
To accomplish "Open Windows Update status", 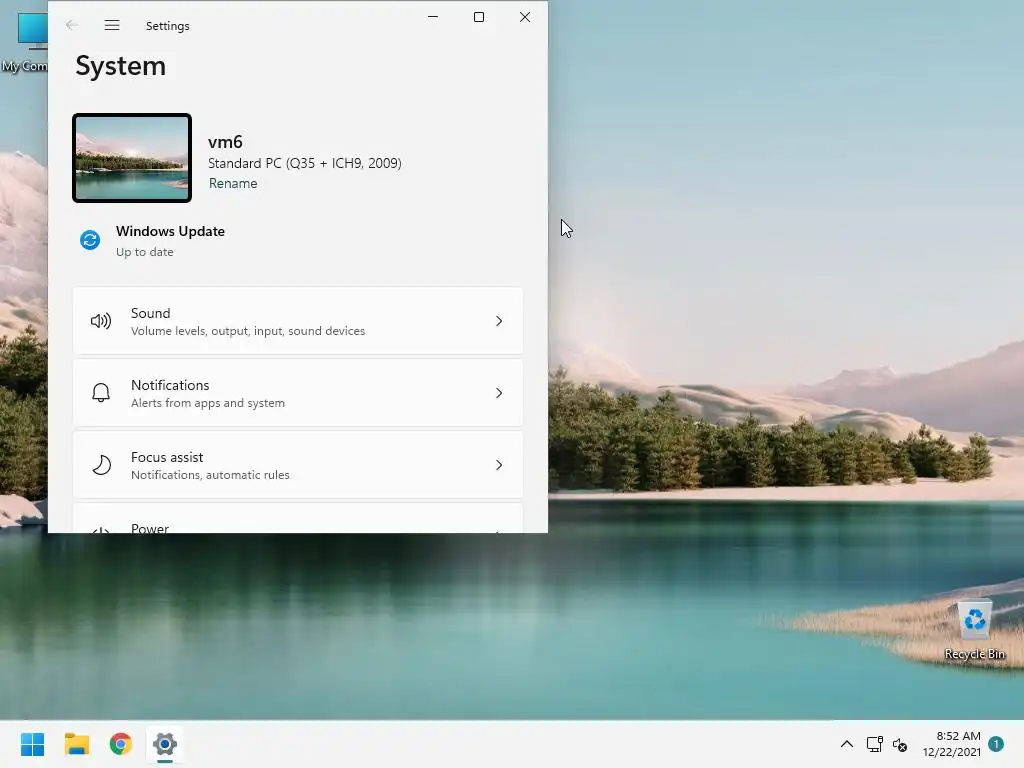I will pos(152,240).
